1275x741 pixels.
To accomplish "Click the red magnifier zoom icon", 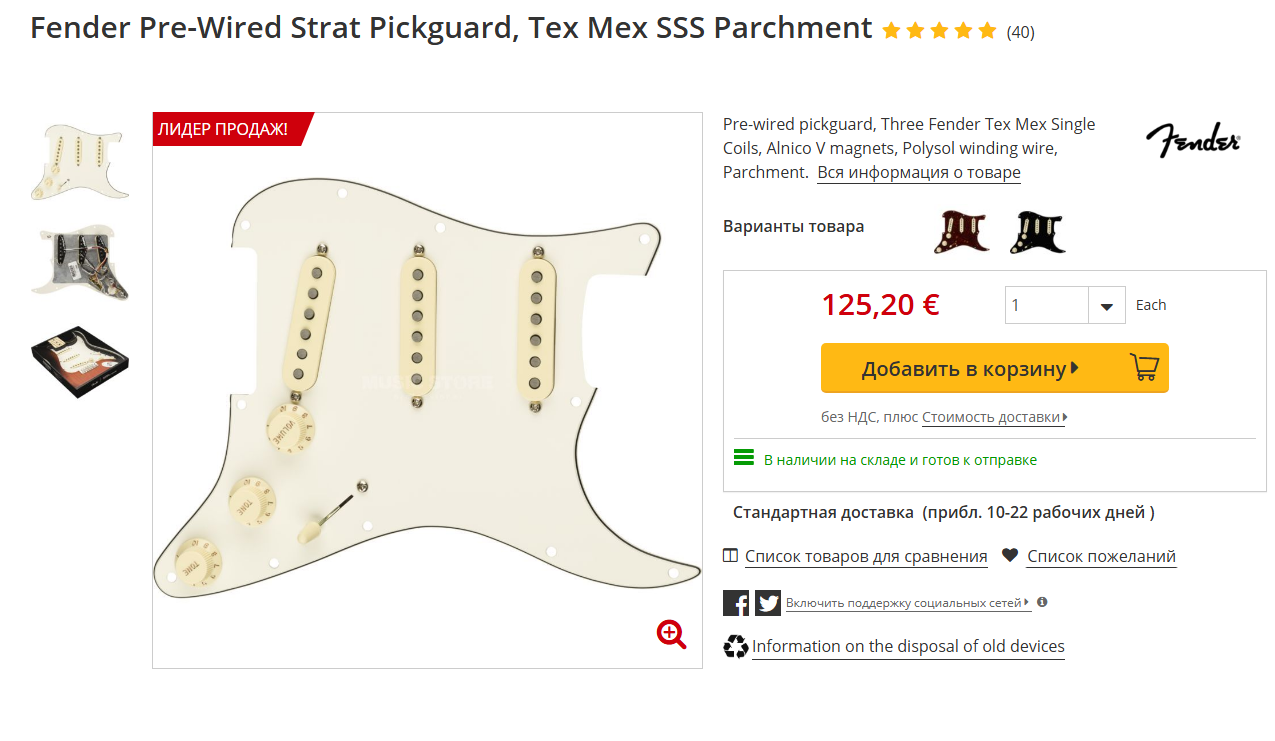I will coord(671,634).
